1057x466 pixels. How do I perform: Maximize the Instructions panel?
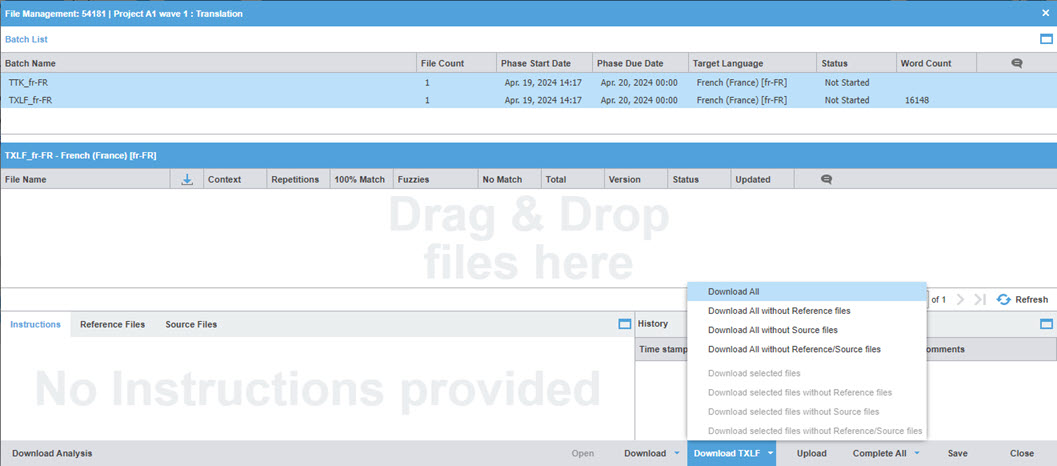coord(624,324)
